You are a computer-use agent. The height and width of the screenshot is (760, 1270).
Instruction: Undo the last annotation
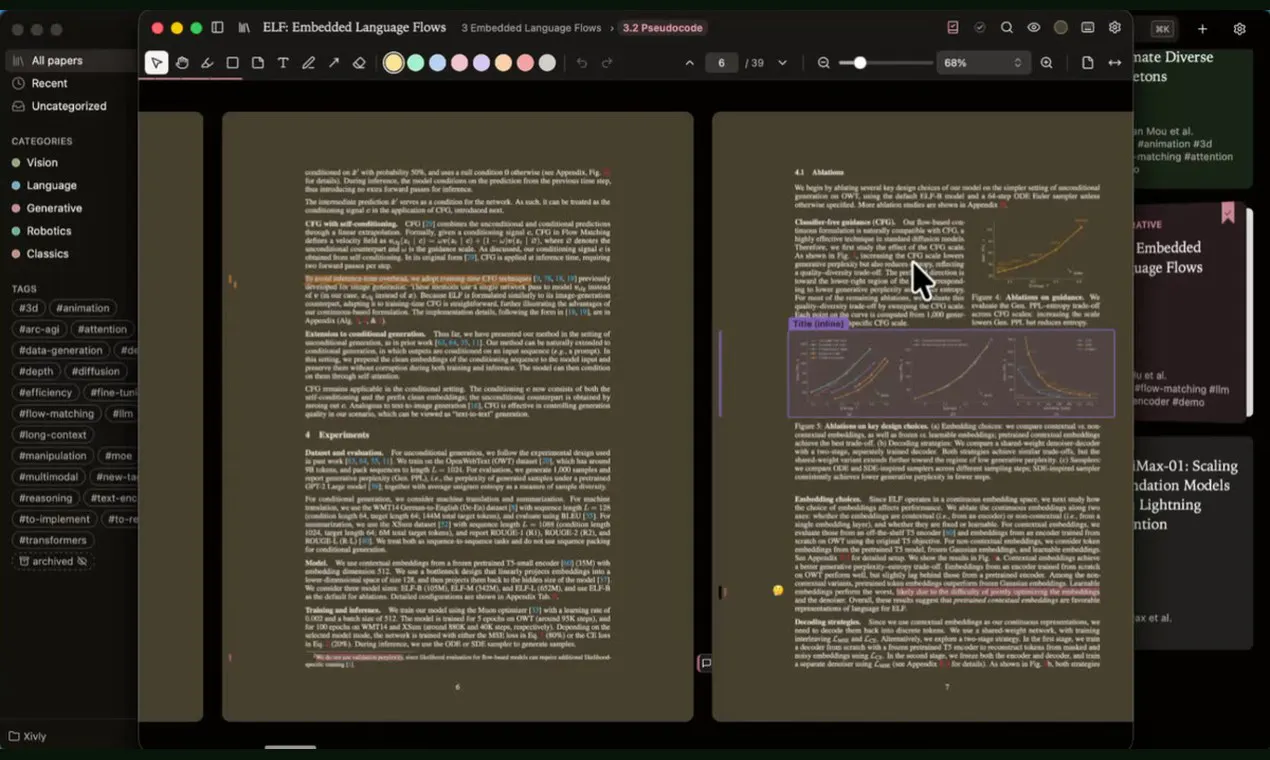[x=582, y=63]
